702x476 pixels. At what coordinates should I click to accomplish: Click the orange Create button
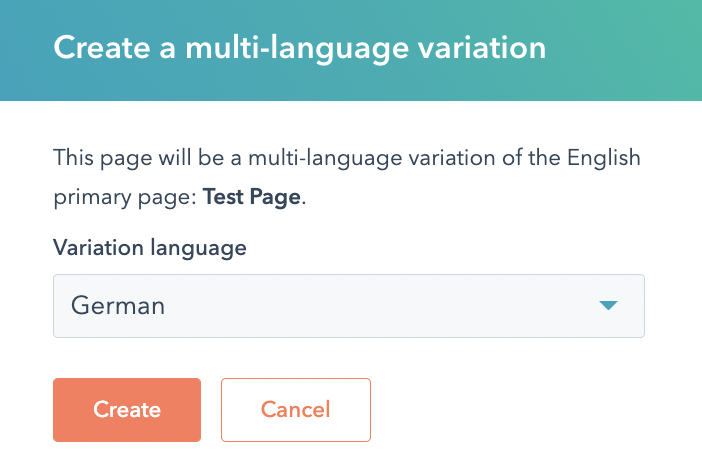coord(127,410)
